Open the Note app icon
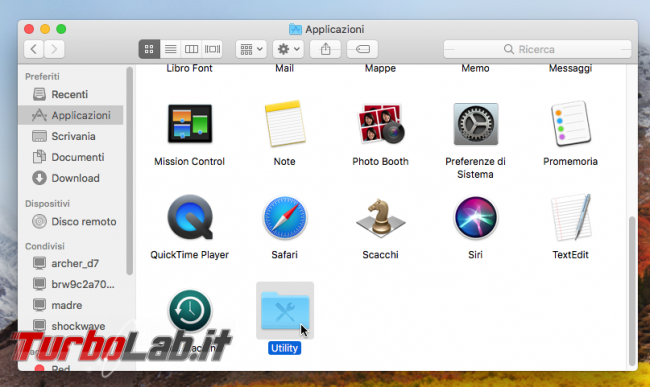 click(285, 123)
